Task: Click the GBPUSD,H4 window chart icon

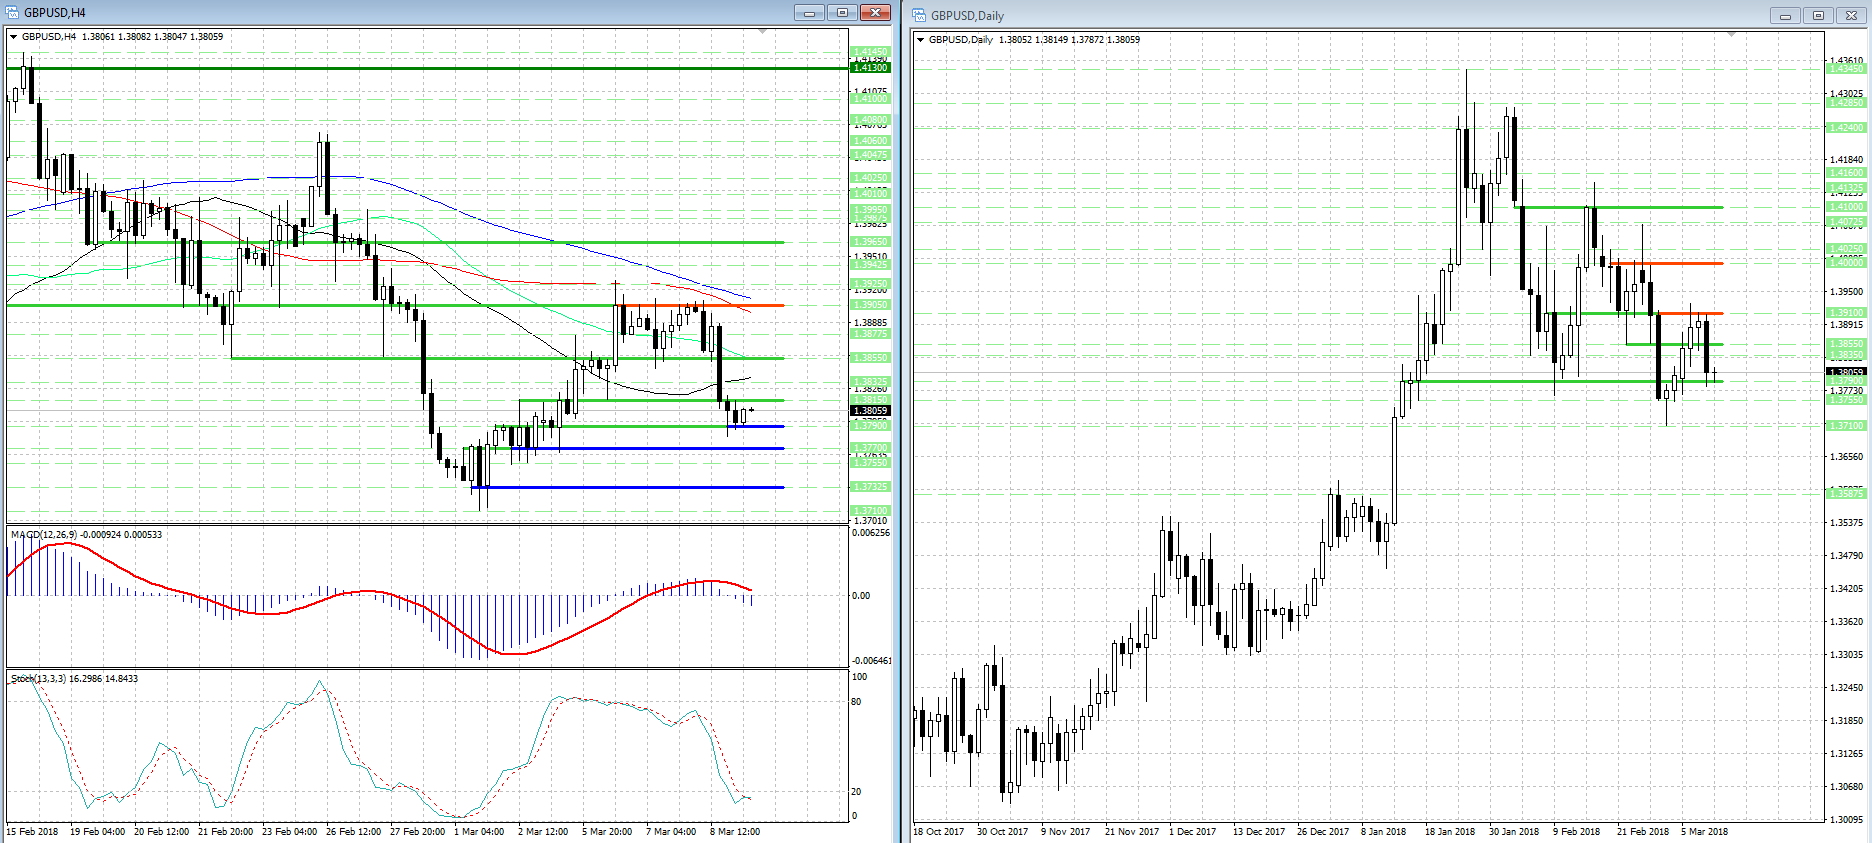Action: 13,13
